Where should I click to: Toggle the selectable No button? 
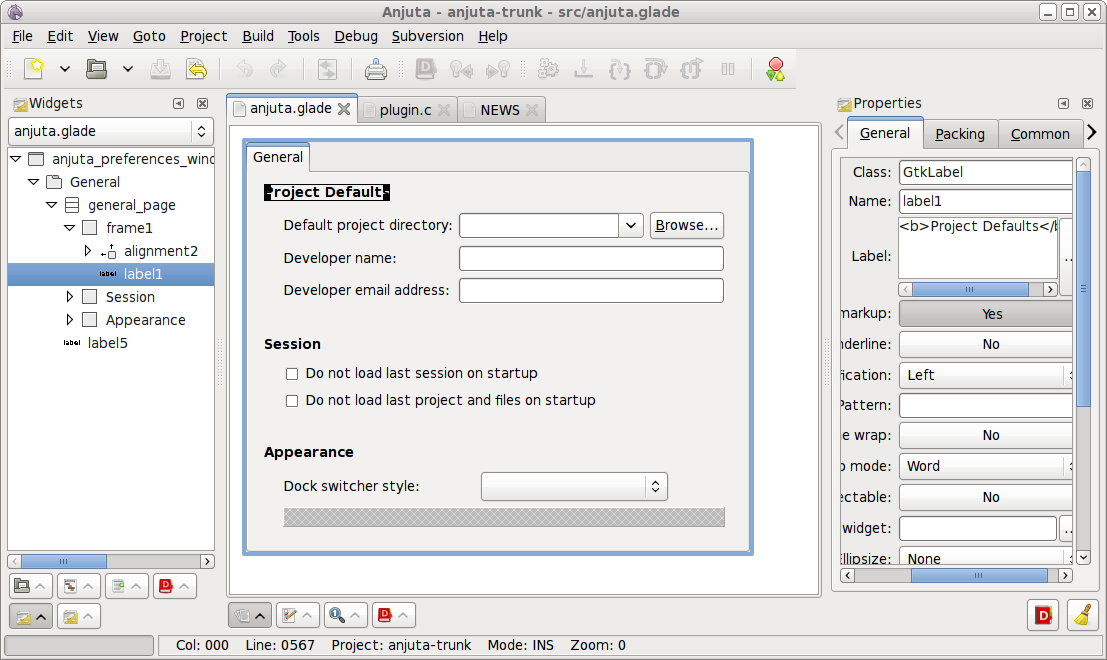point(986,497)
